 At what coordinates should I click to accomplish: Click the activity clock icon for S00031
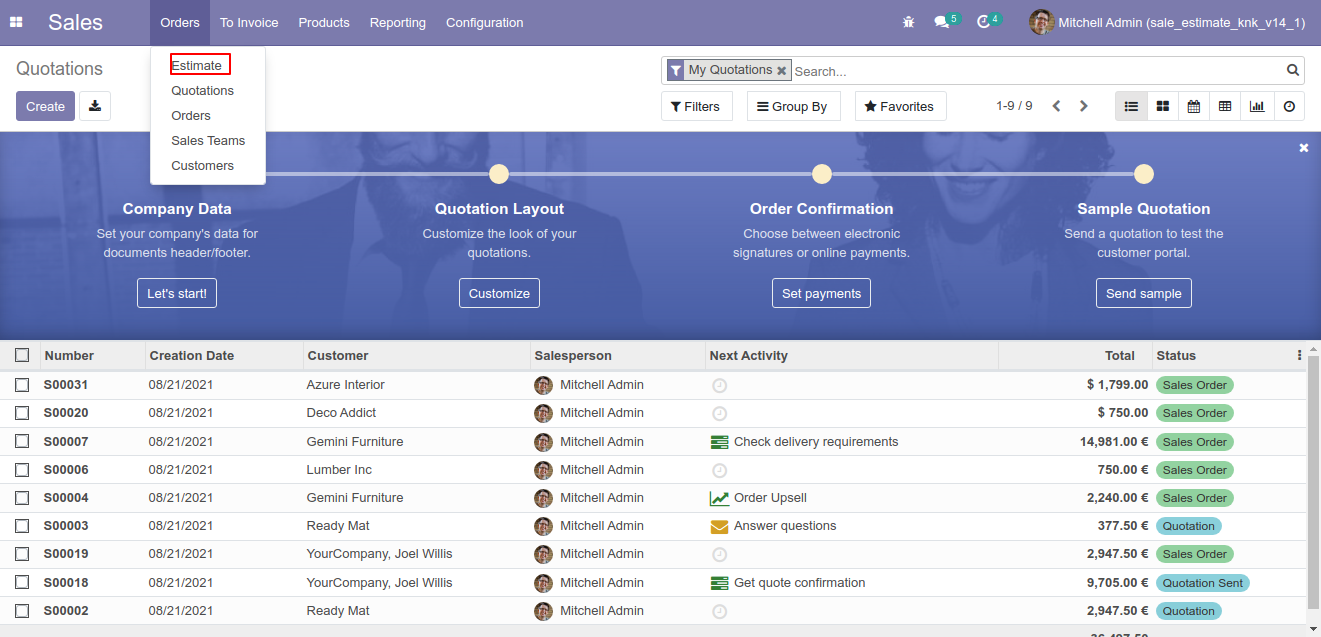pos(719,385)
